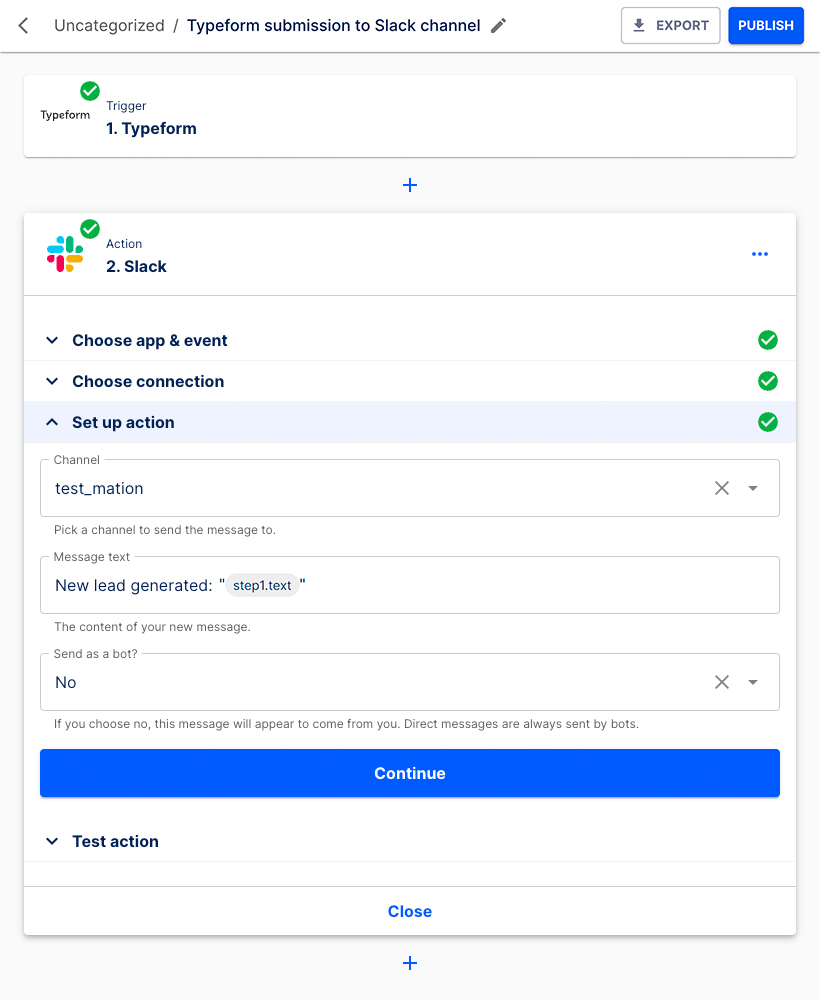Click the Export button

670,26
